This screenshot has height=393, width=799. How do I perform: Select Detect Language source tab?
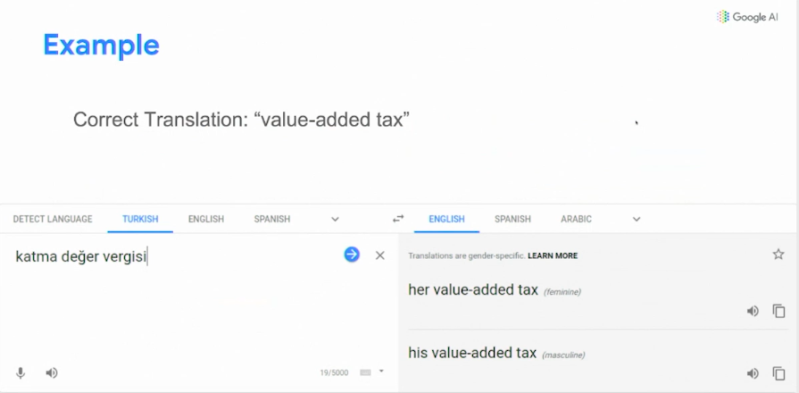click(x=53, y=219)
